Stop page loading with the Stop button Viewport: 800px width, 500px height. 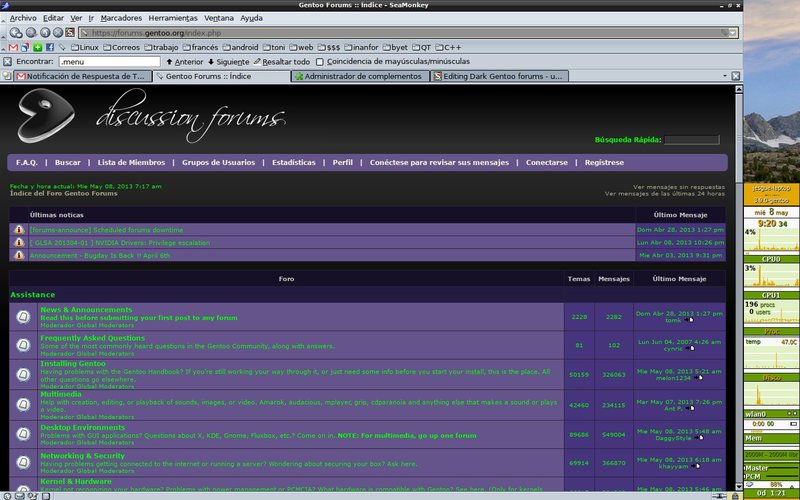pos(58,33)
